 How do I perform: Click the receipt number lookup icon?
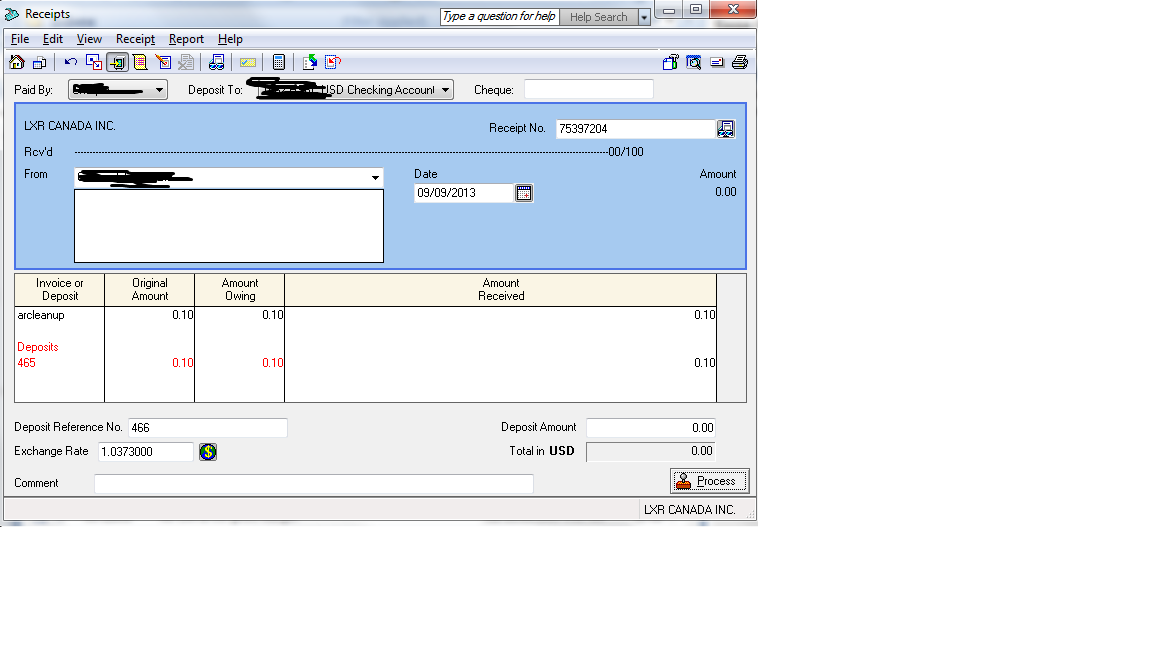click(726, 129)
